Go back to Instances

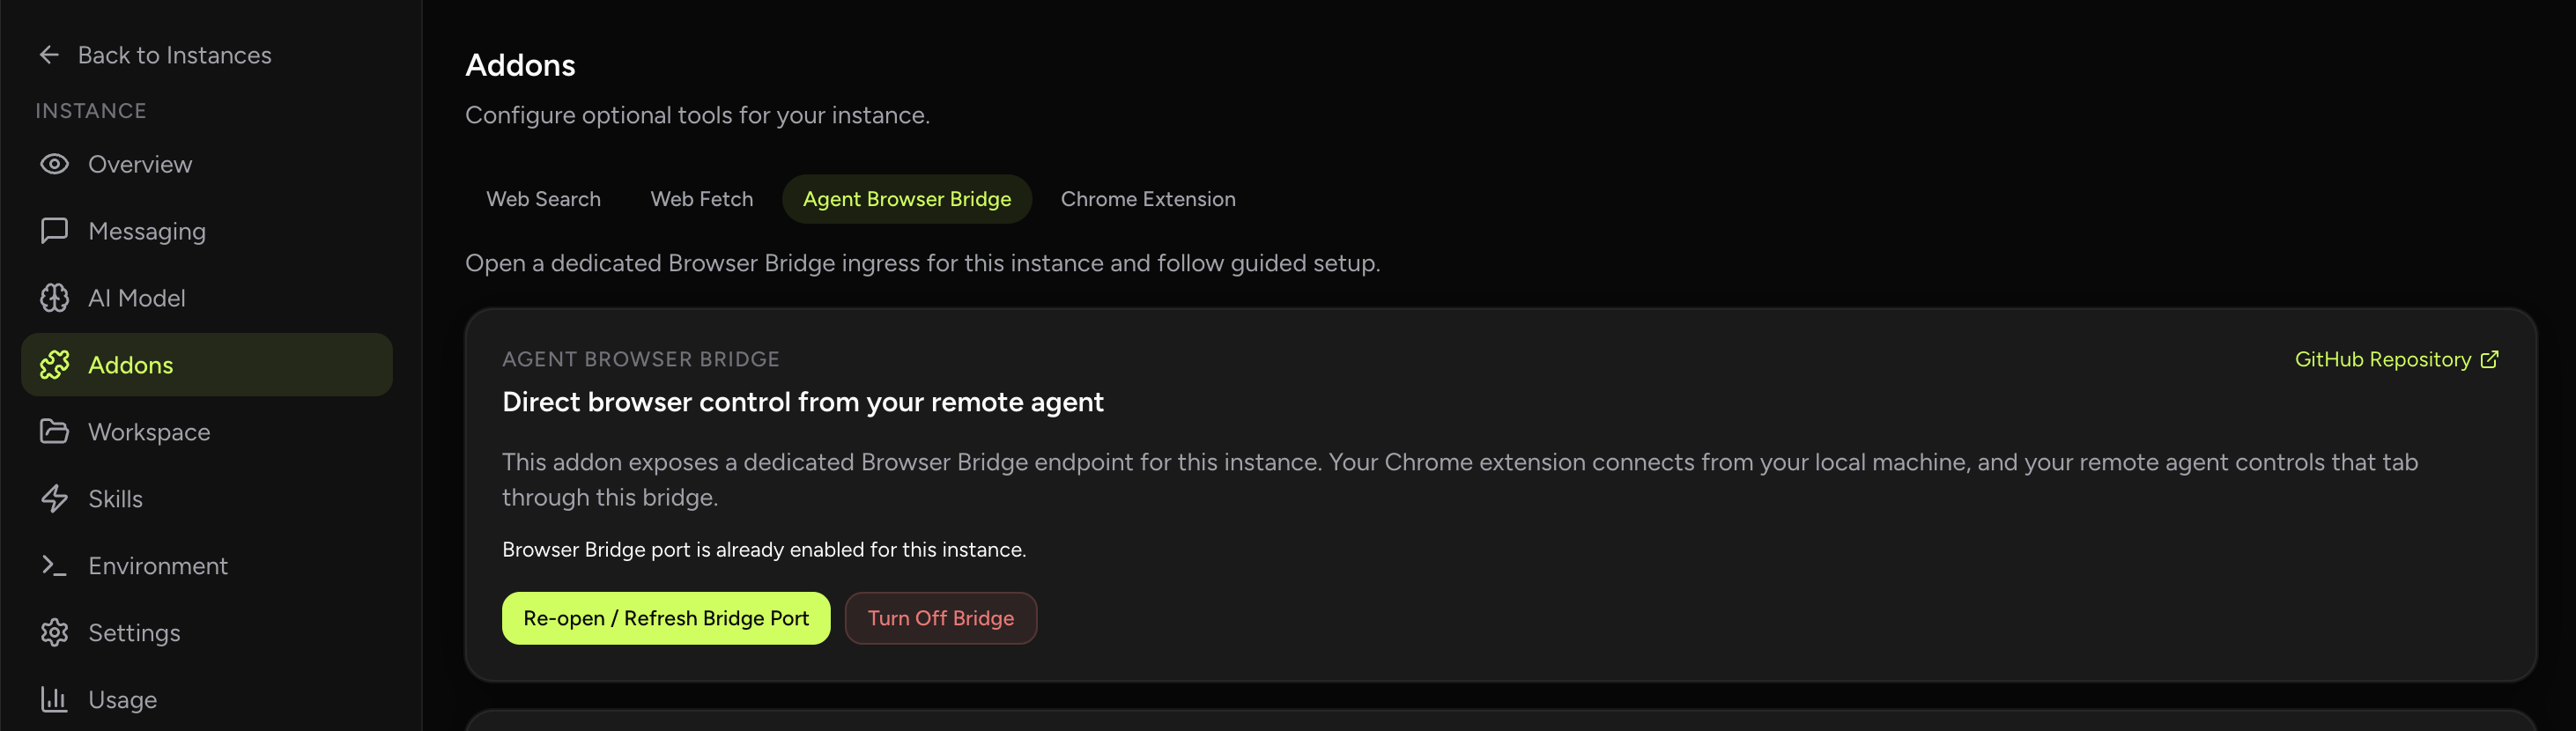coord(174,54)
